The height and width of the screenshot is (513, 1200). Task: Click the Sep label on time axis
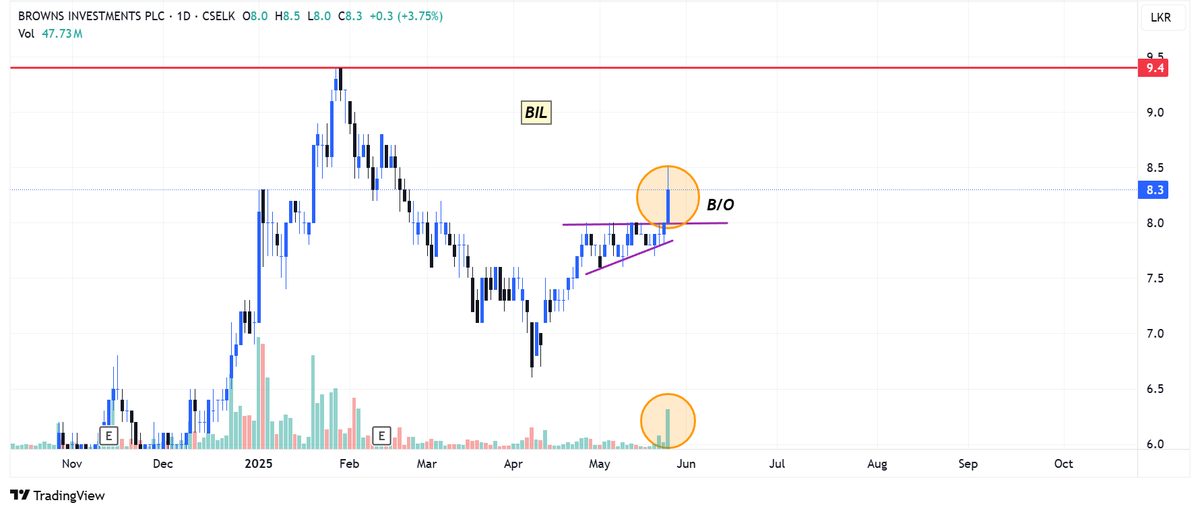pos(967,464)
